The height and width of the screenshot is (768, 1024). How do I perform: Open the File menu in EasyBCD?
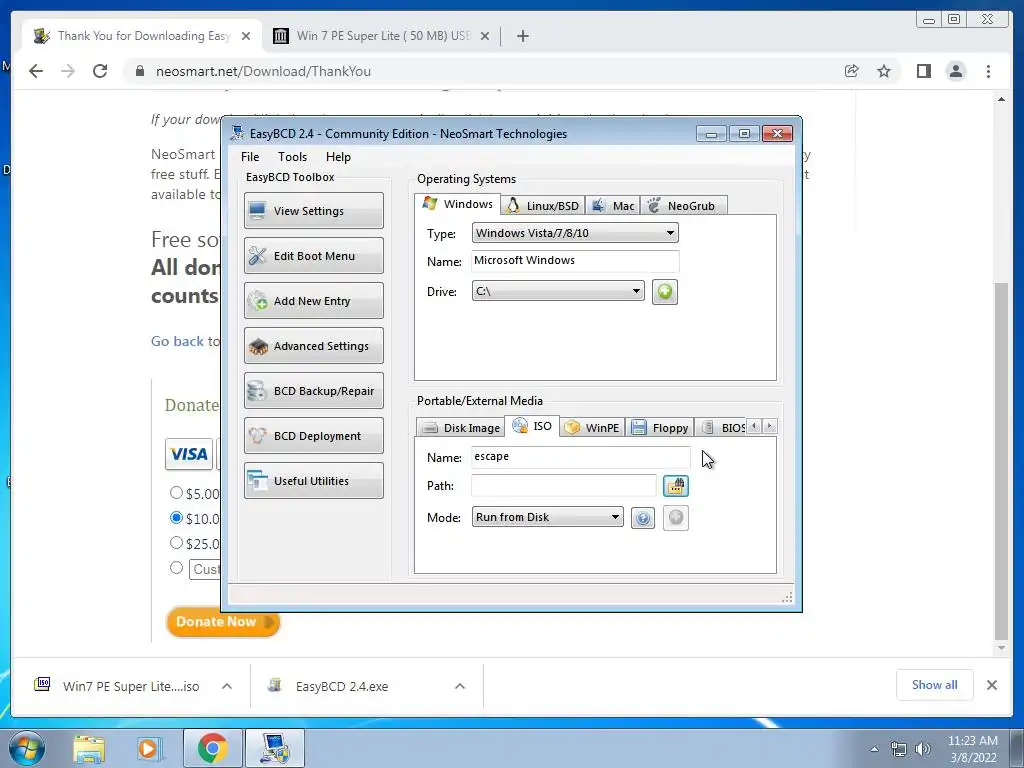[250, 157]
